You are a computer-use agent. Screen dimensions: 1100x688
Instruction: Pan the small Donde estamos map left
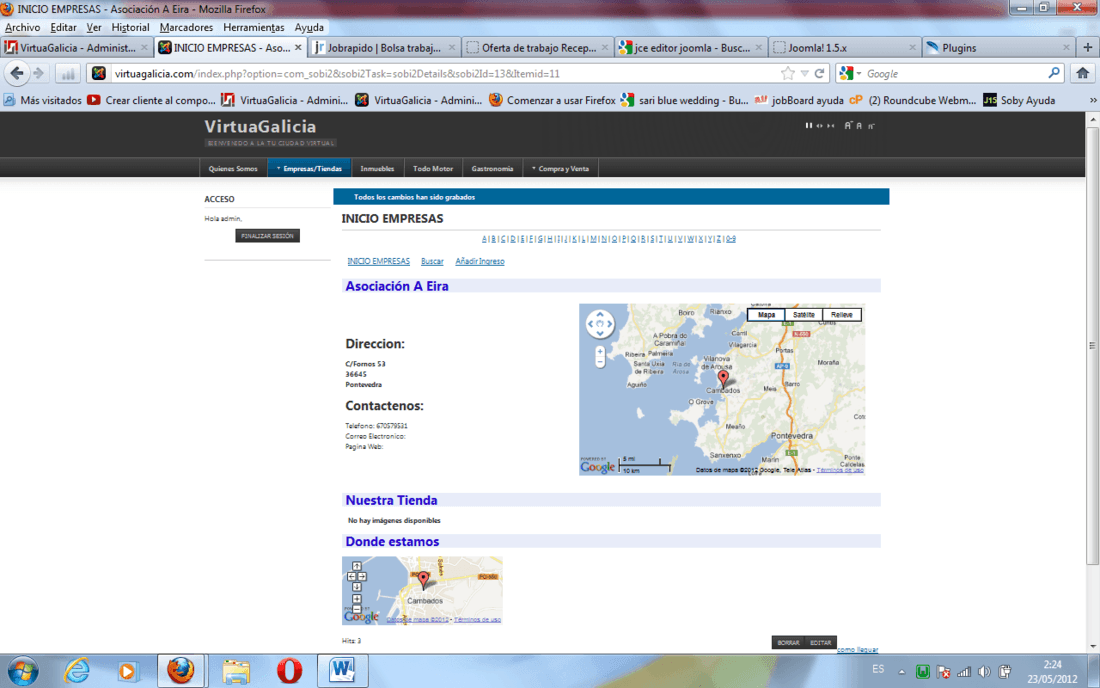pyautogui.click(x=351, y=576)
